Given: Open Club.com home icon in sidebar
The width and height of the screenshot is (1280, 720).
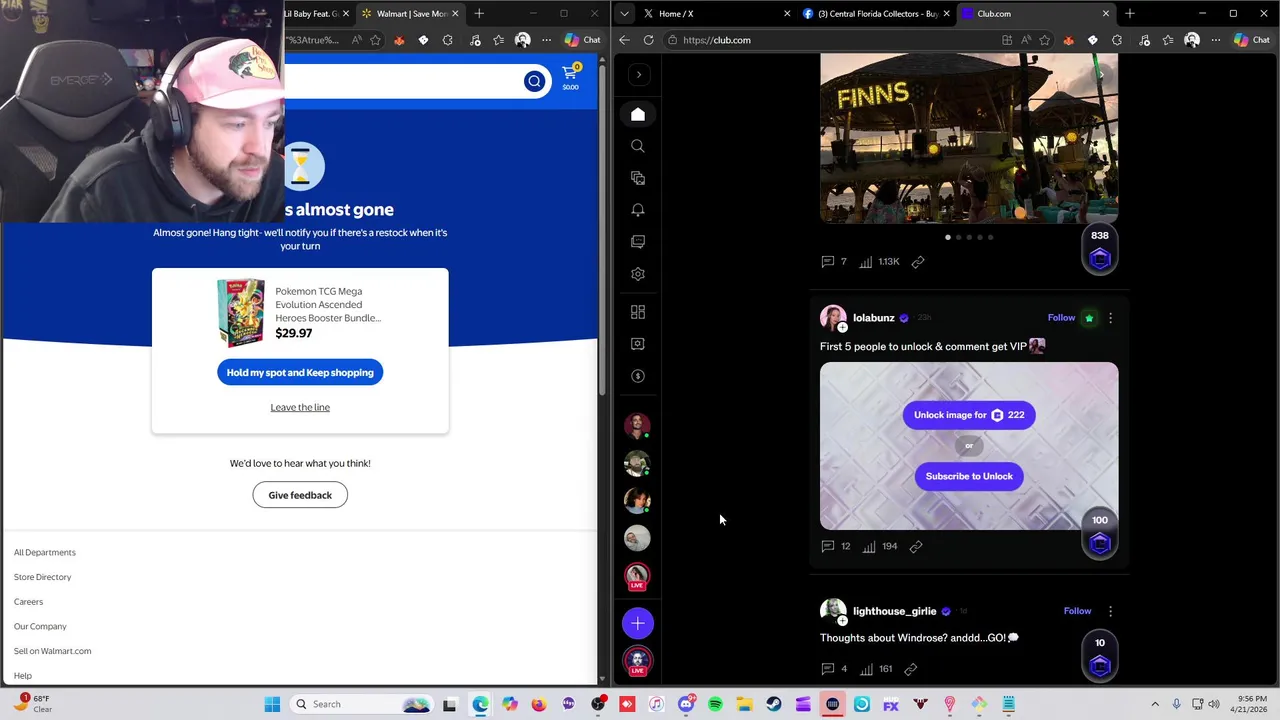Looking at the screenshot, I should [638, 114].
